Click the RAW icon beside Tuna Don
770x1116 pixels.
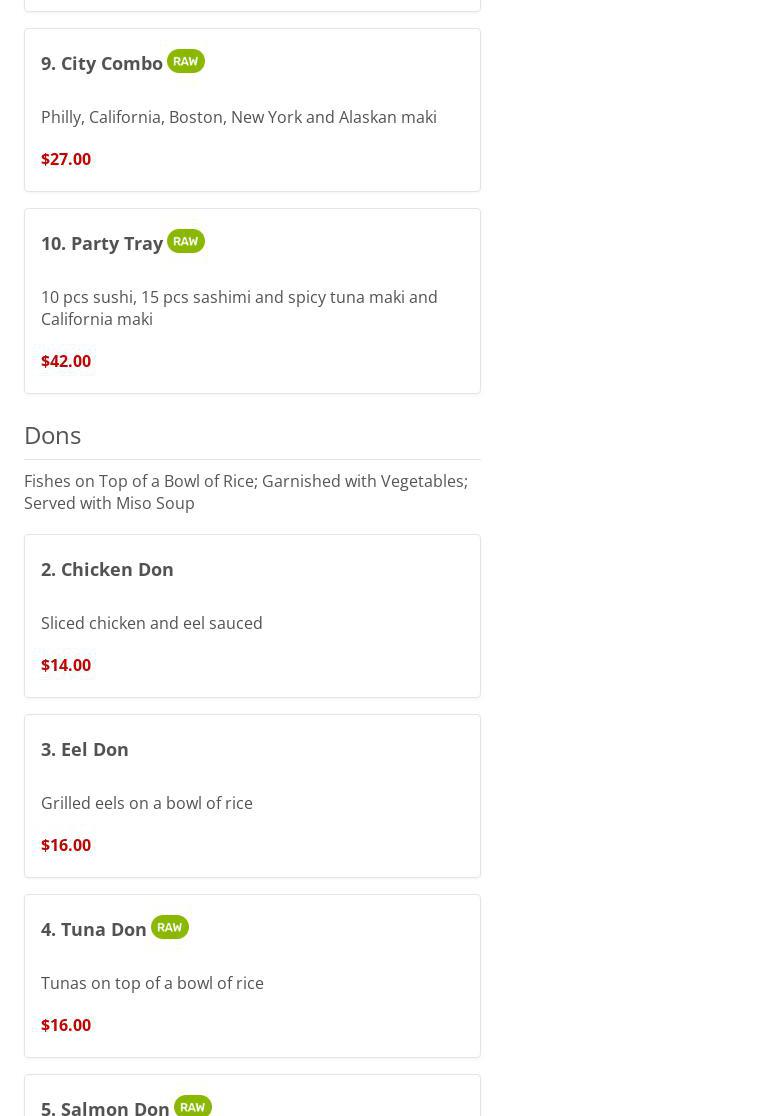169,927
